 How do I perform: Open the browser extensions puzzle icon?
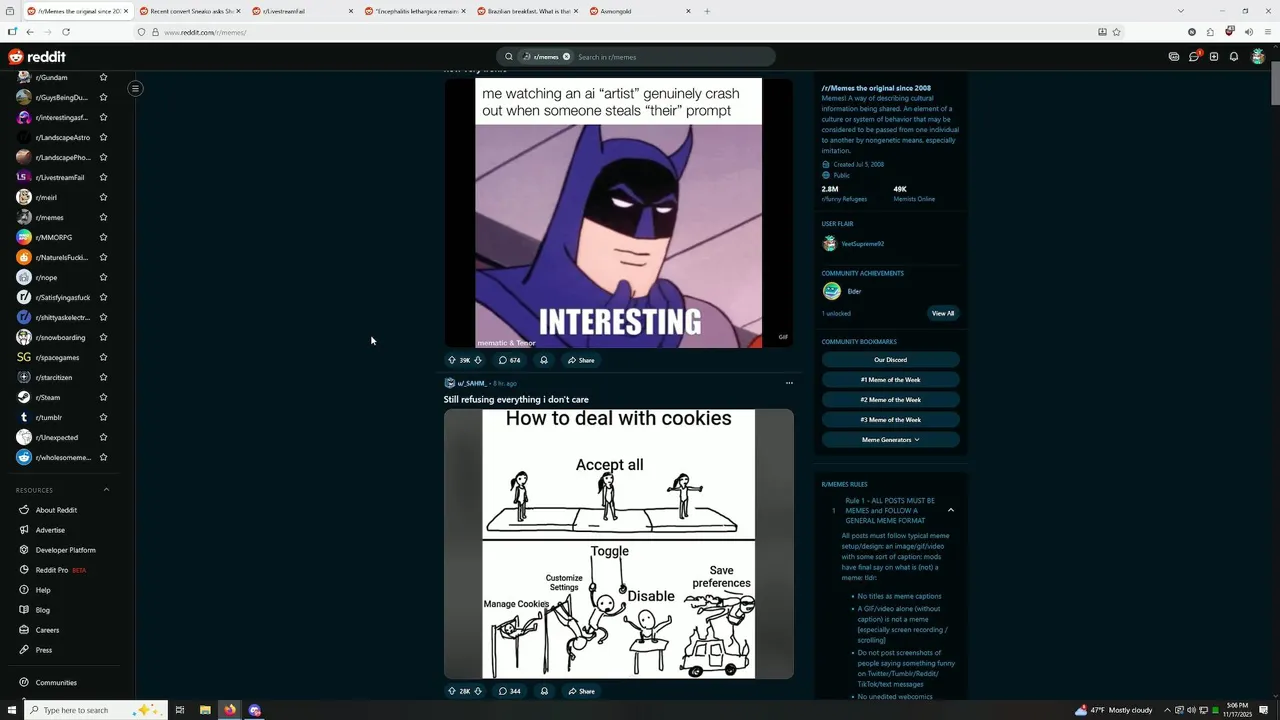(x=1210, y=32)
